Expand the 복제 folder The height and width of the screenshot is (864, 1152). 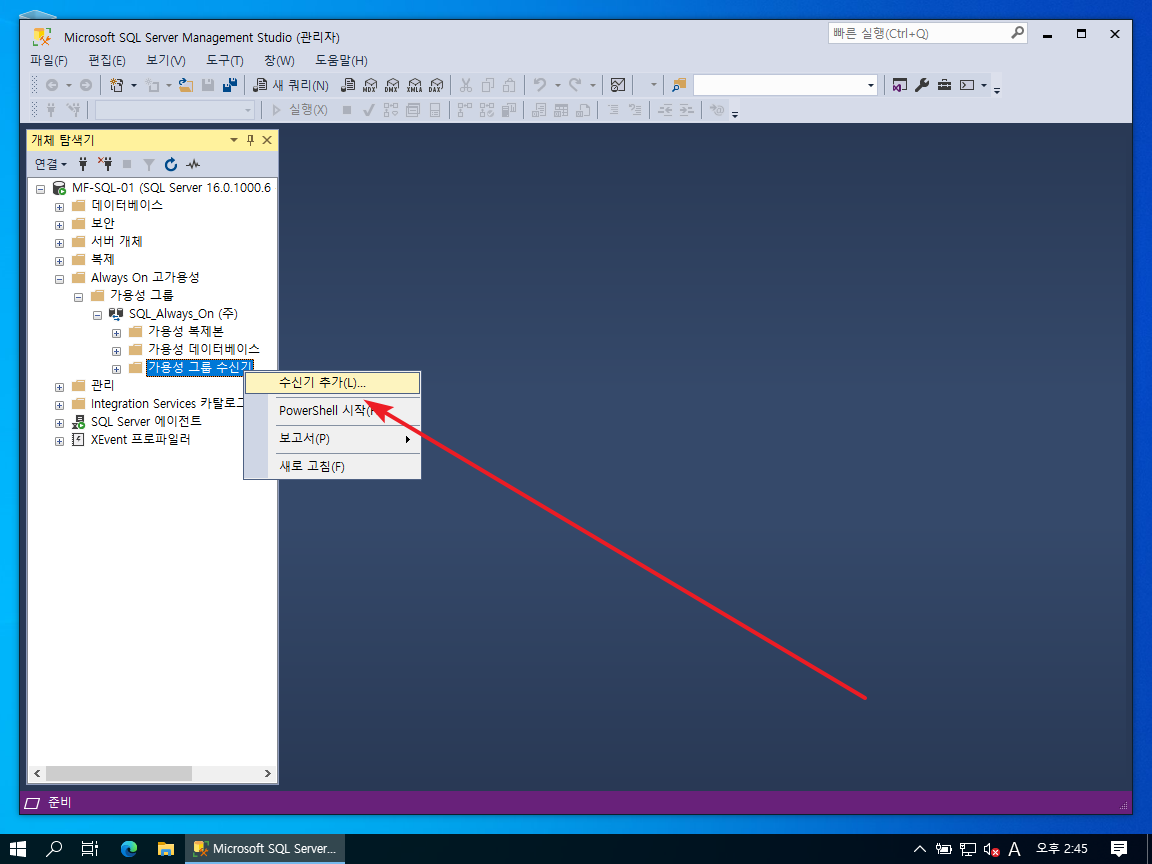(60, 261)
